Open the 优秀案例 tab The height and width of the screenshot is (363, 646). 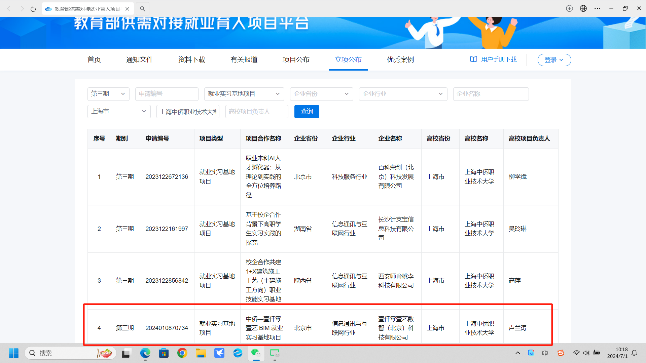400,60
